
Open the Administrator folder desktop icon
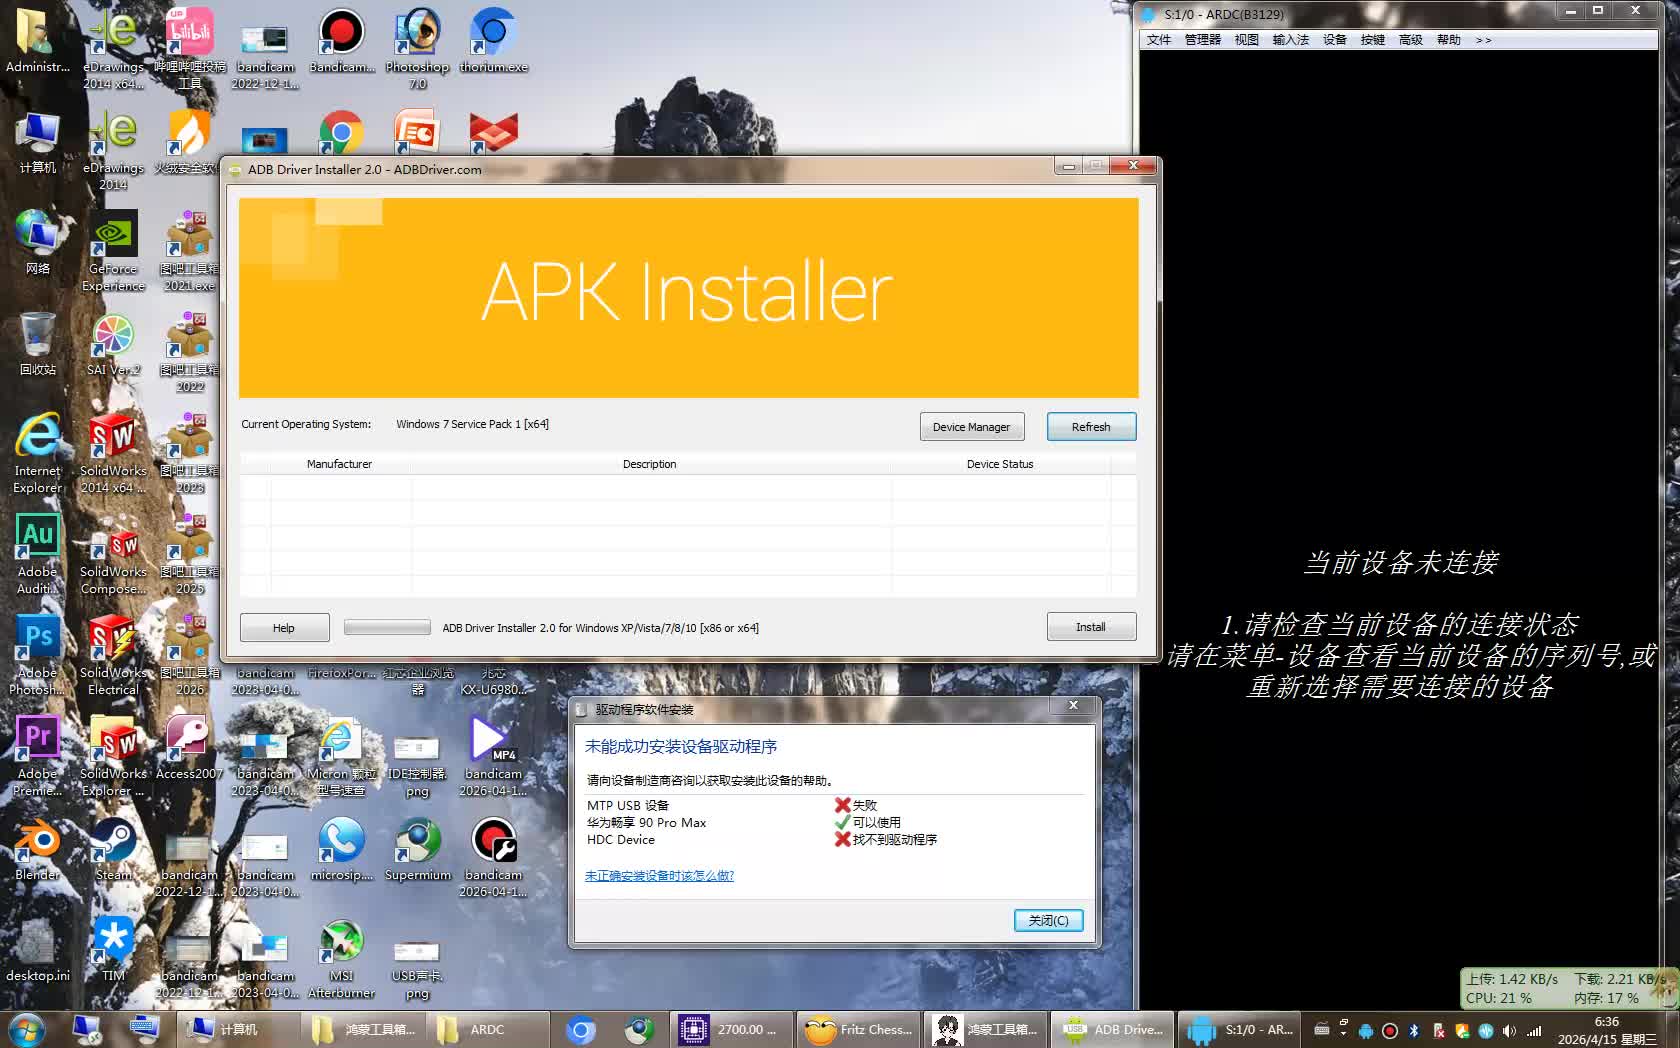37,43
